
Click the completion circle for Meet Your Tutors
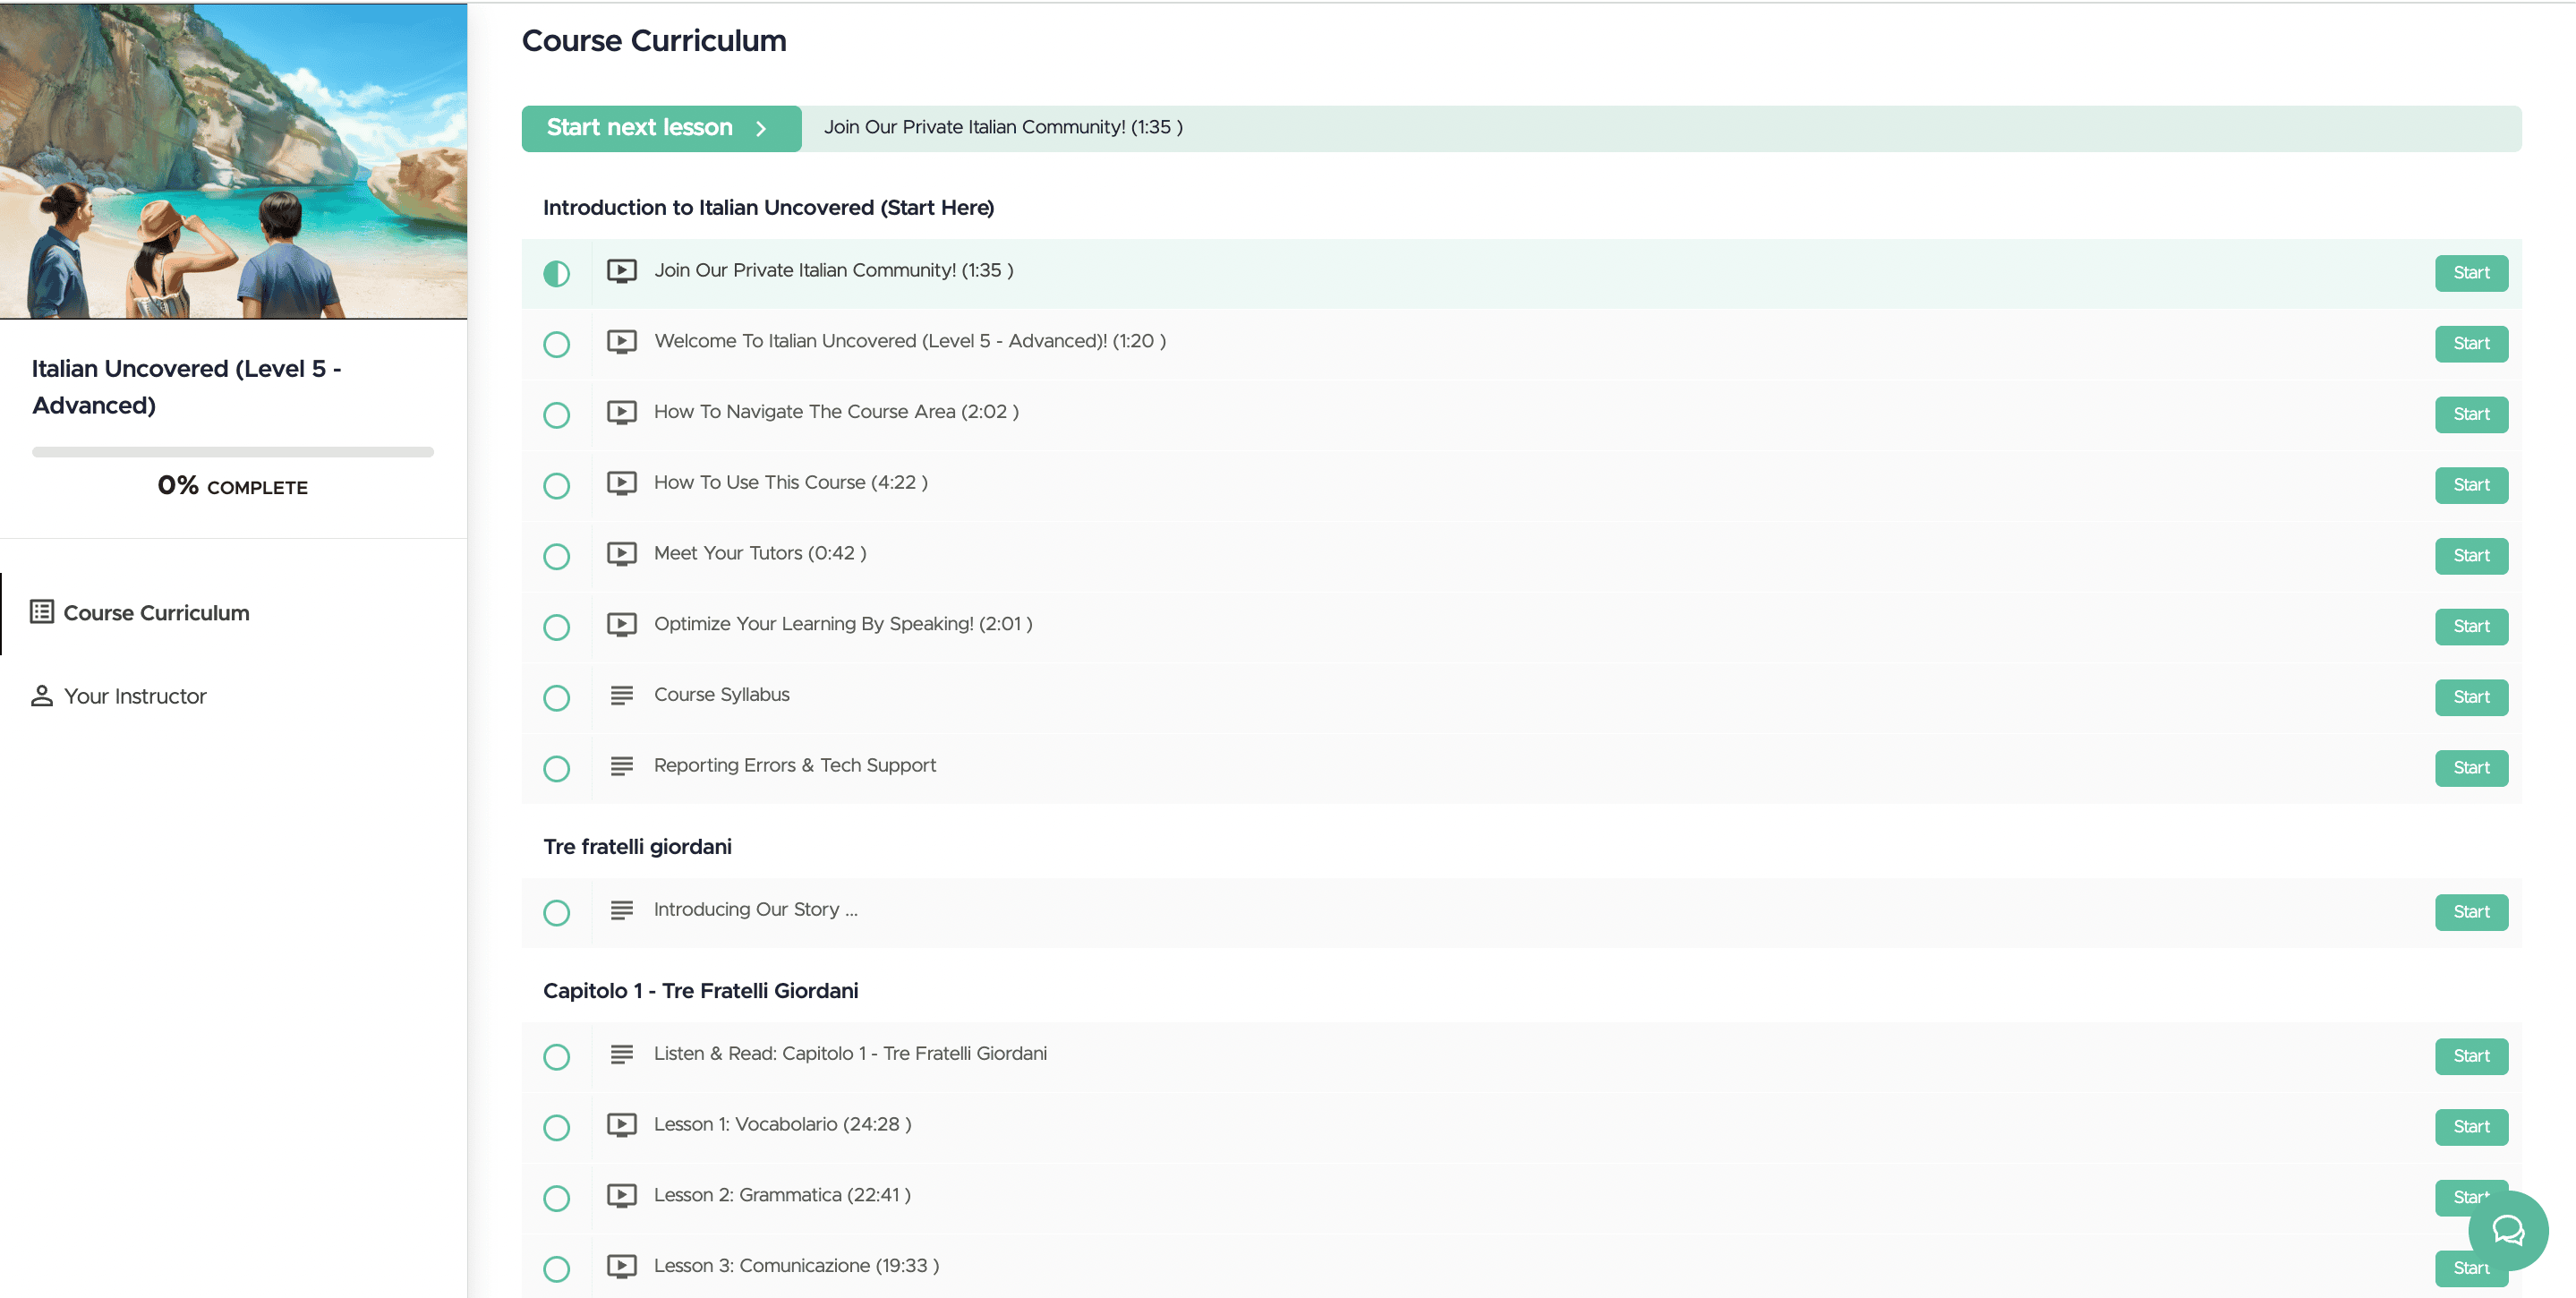556,556
